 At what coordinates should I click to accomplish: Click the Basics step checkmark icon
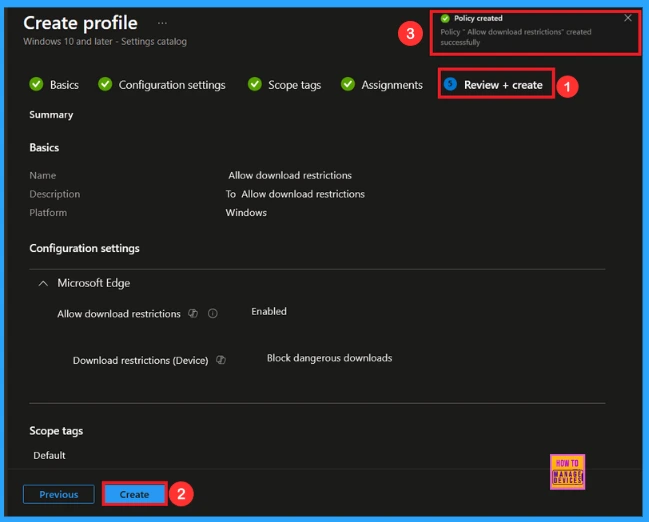pos(36,84)
